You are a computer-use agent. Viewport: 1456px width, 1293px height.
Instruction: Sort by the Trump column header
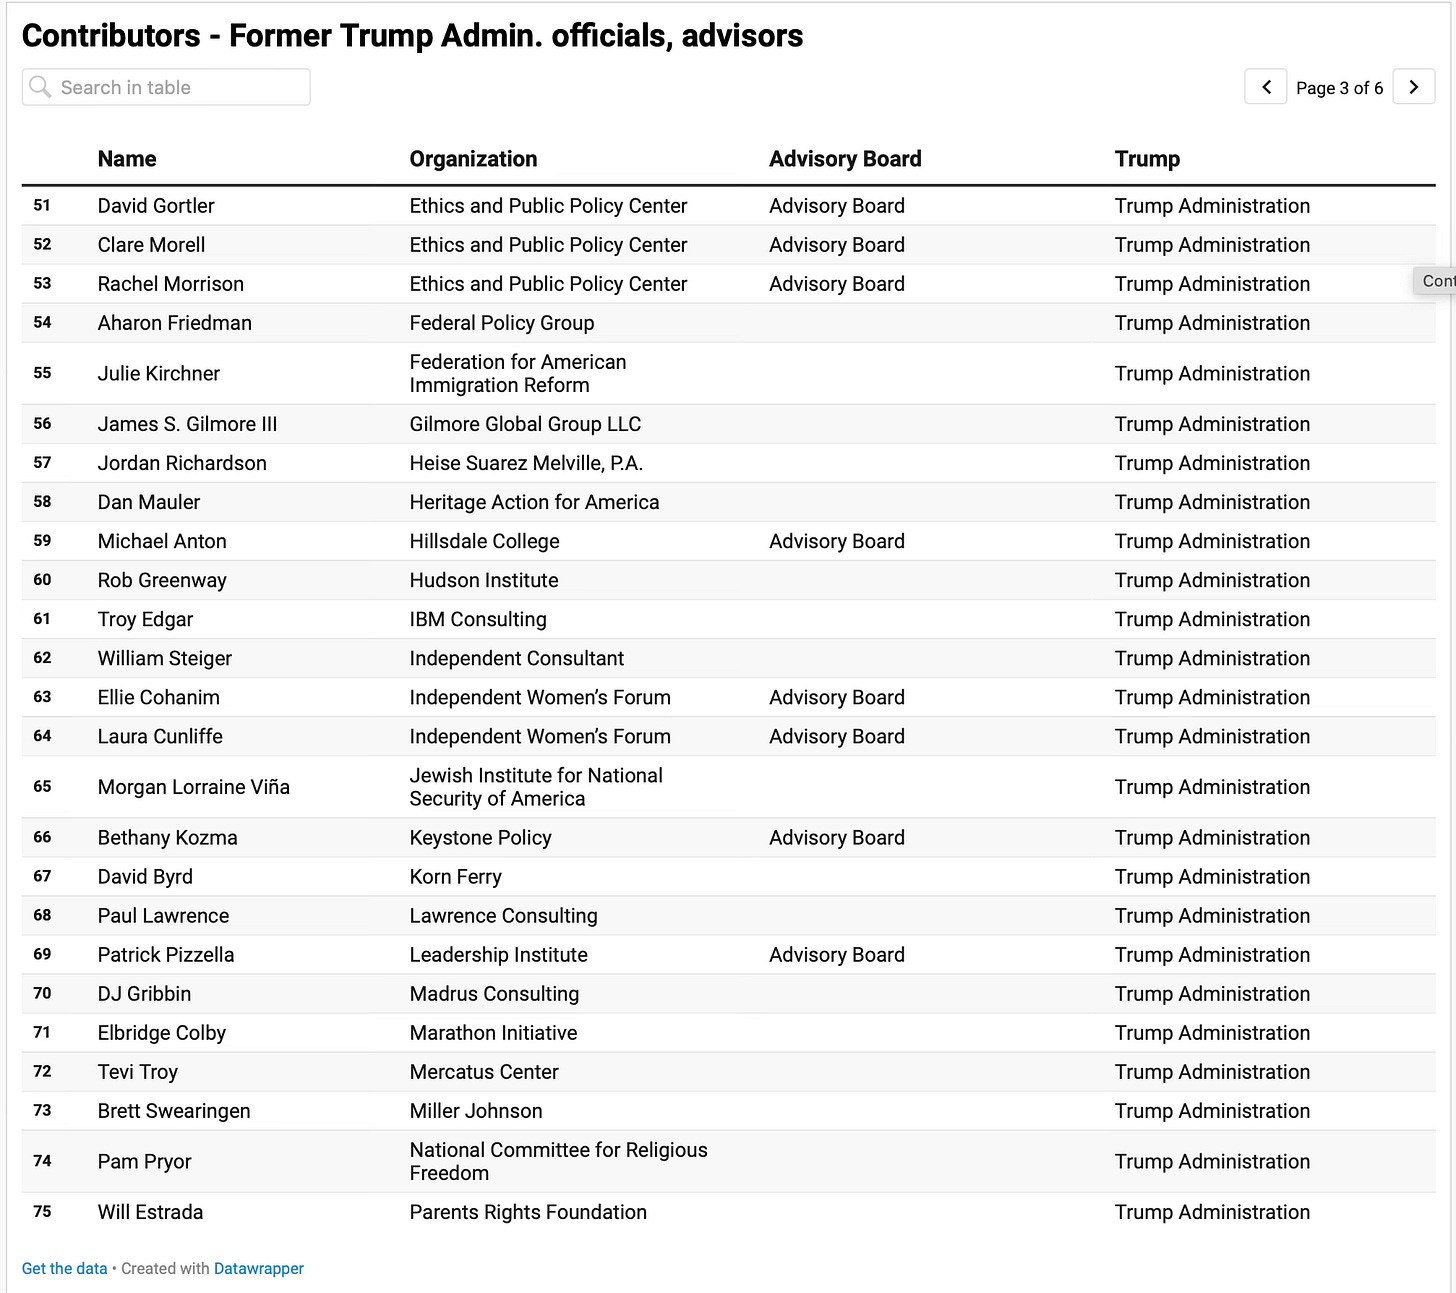tap(1147, 159)
